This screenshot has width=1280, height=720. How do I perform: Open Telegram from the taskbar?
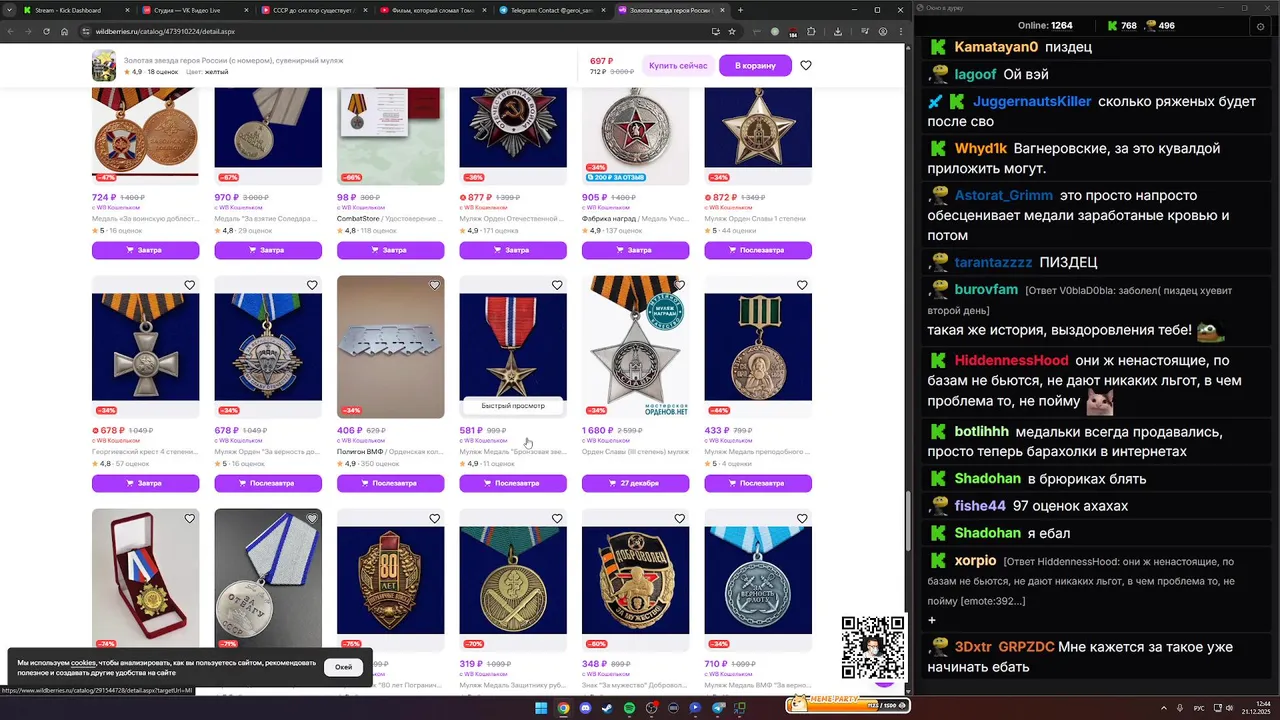(718, 708)
